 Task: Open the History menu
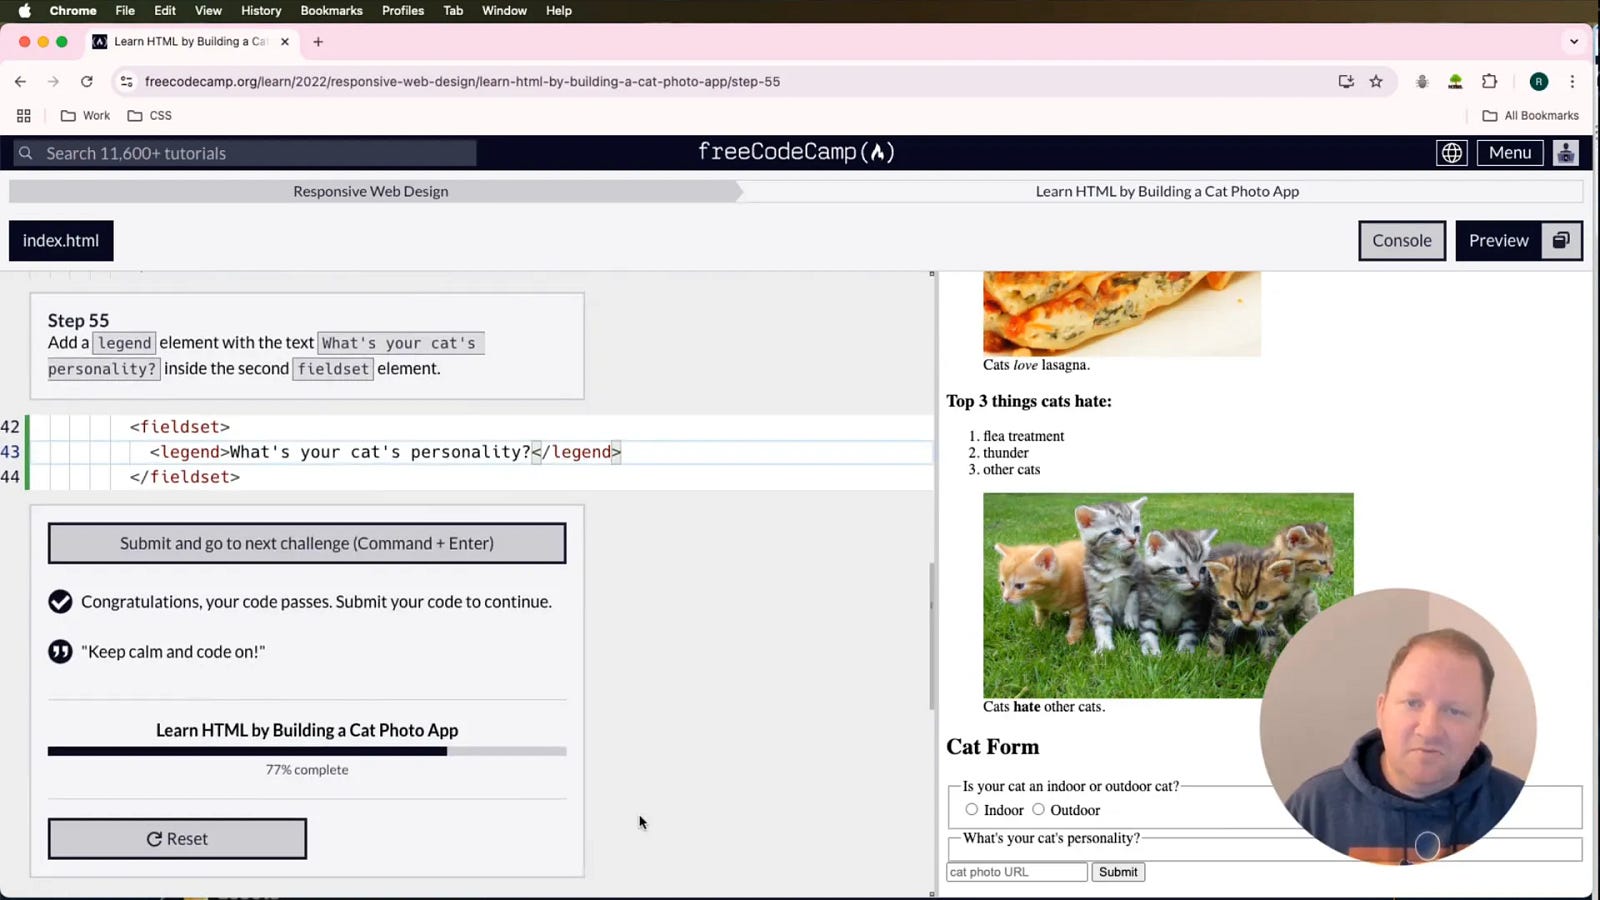point(261,11)
